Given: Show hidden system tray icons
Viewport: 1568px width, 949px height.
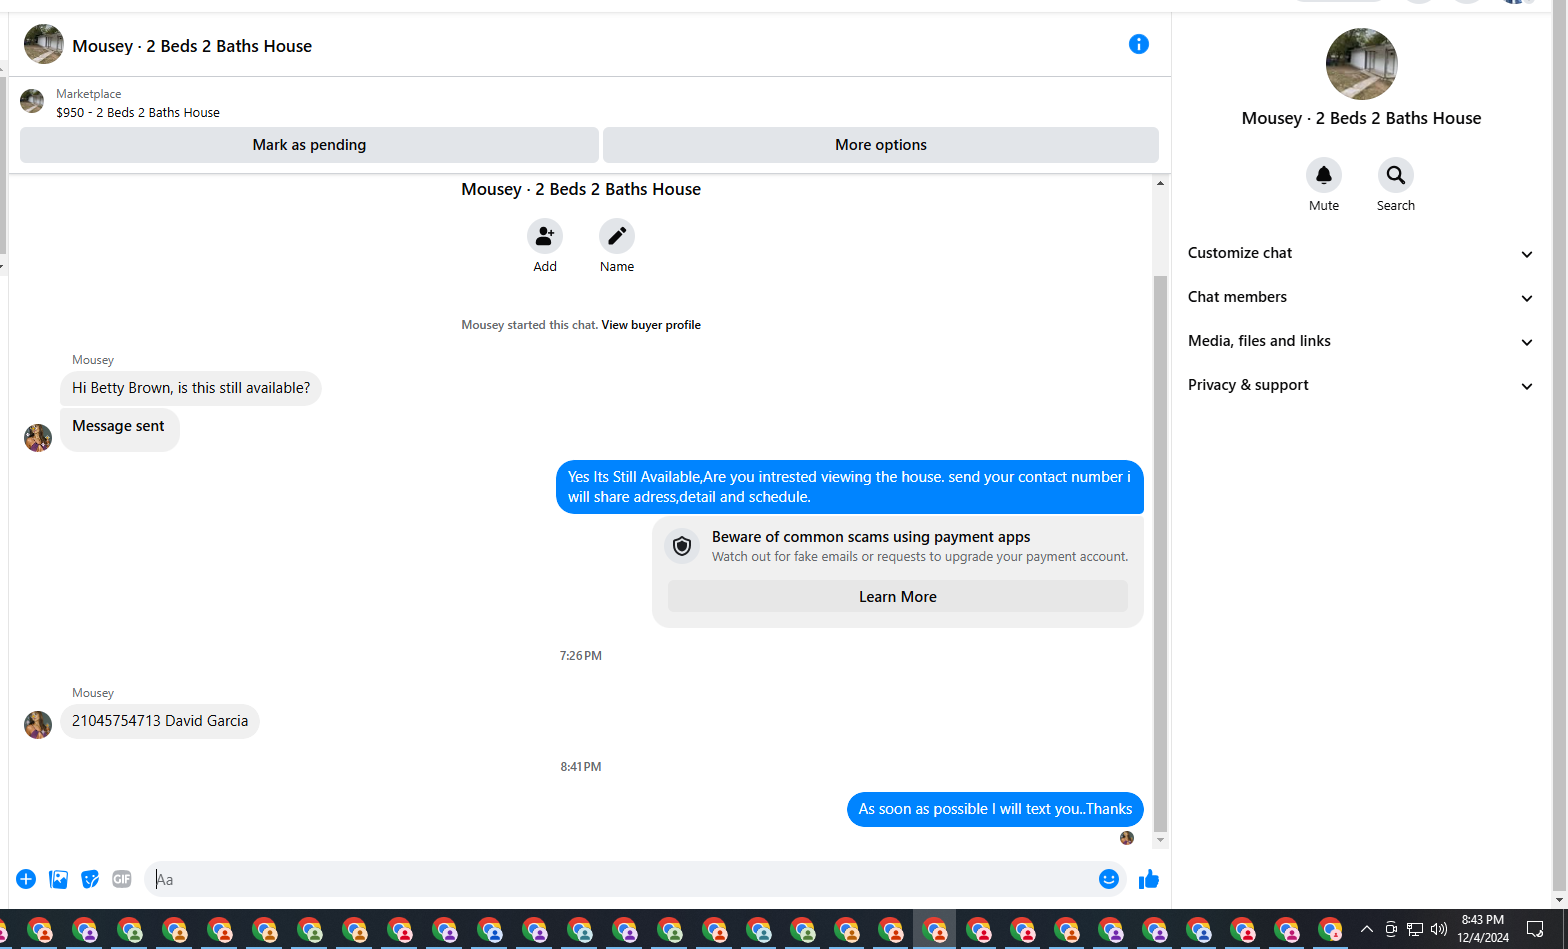Looking at the screenshot, I should [1366, 929].
